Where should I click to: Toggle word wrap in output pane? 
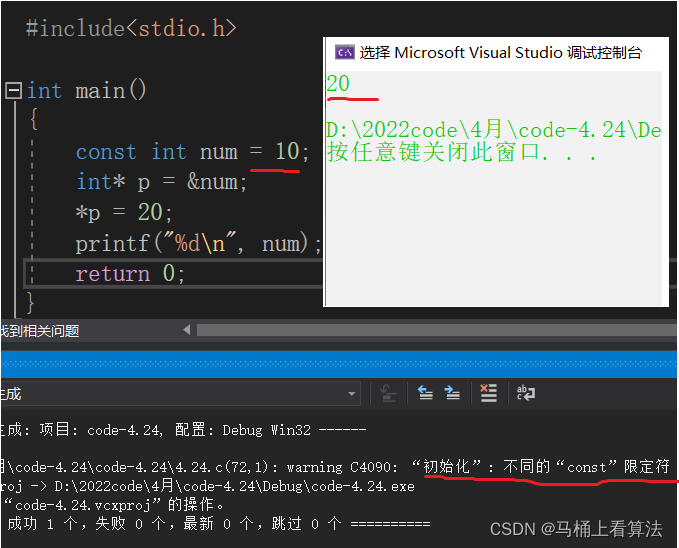tap(525, 393)
